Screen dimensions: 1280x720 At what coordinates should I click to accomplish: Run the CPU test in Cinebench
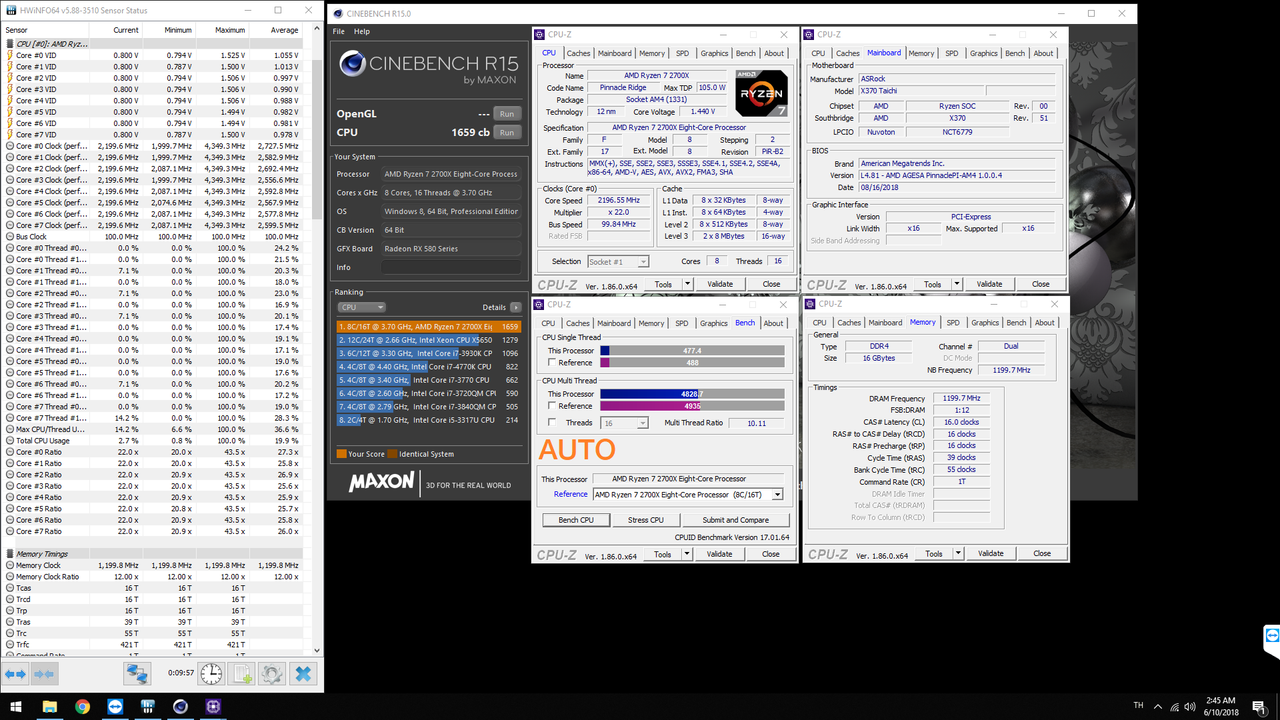click(x=507, y=132)
